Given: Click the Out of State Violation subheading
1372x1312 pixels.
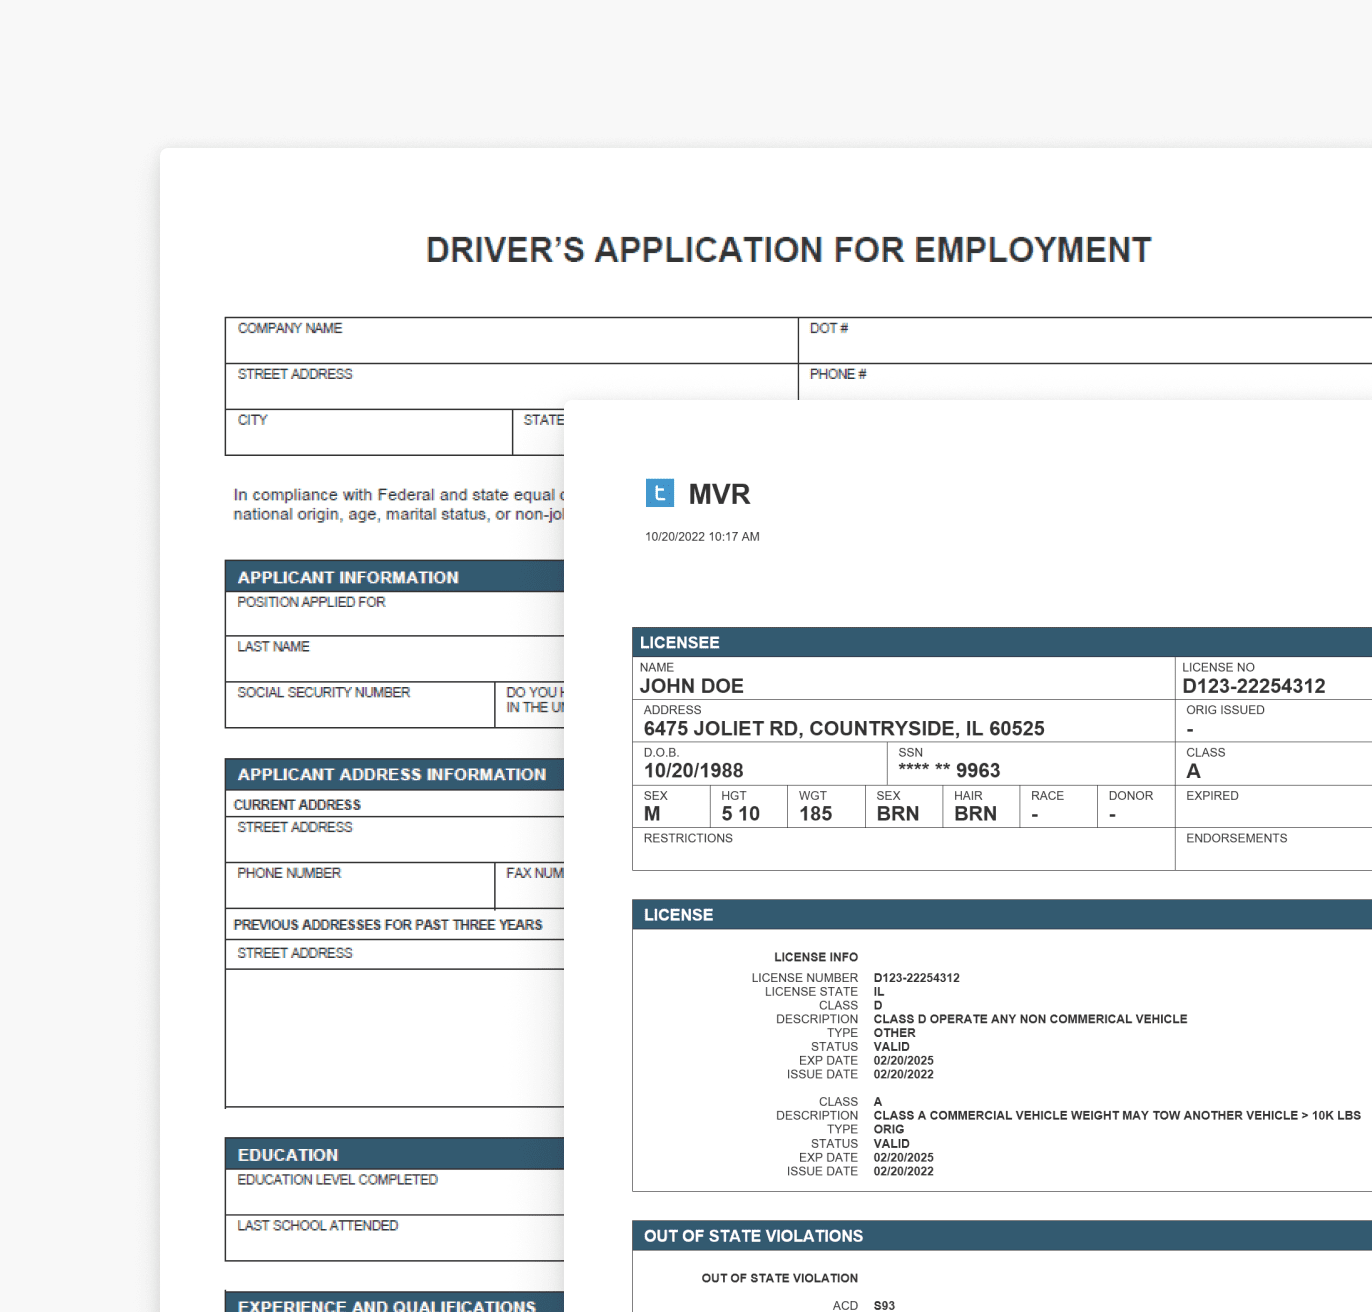Looking at the screenshot, I should click(780, 1278).
